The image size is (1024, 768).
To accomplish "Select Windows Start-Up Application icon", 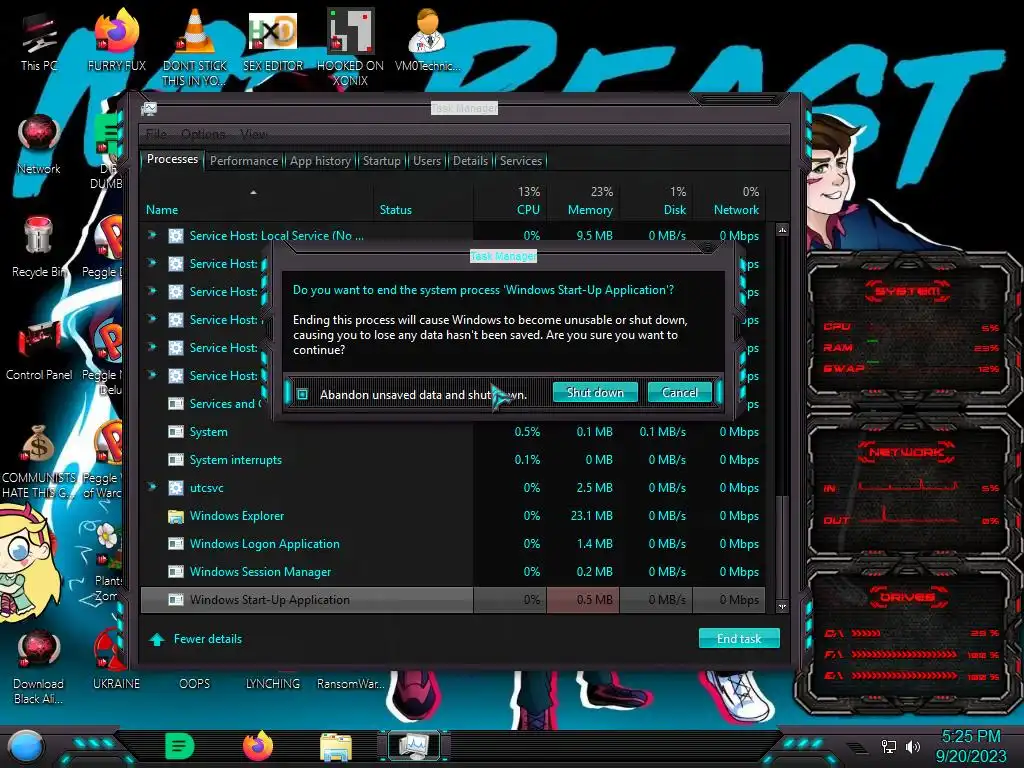I will 176,600.
